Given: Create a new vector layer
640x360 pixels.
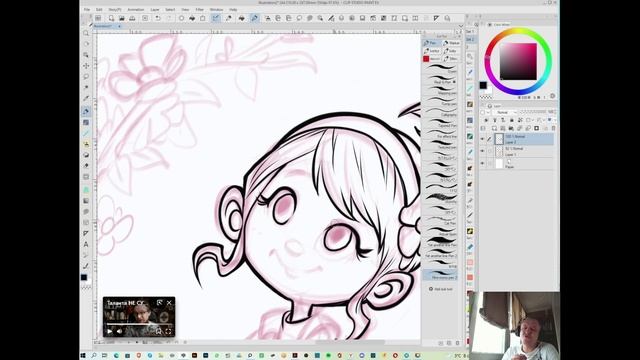Looking at the screenshot, I should (x=503, y=128).
